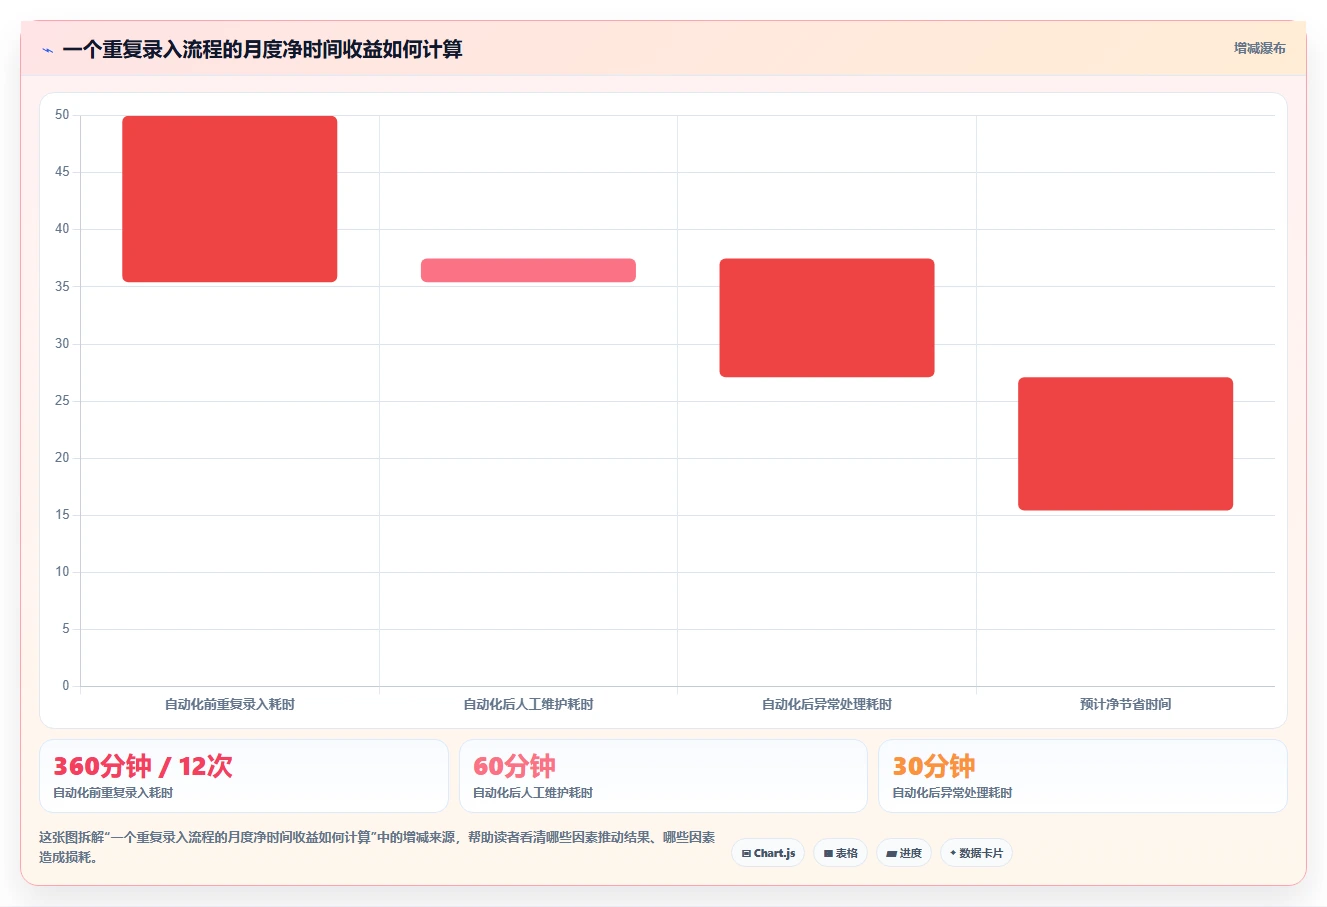Click the lightning icon beside the title
Image resolution: width=1327 pixels, height=907 pixels.
pos(47,50)
